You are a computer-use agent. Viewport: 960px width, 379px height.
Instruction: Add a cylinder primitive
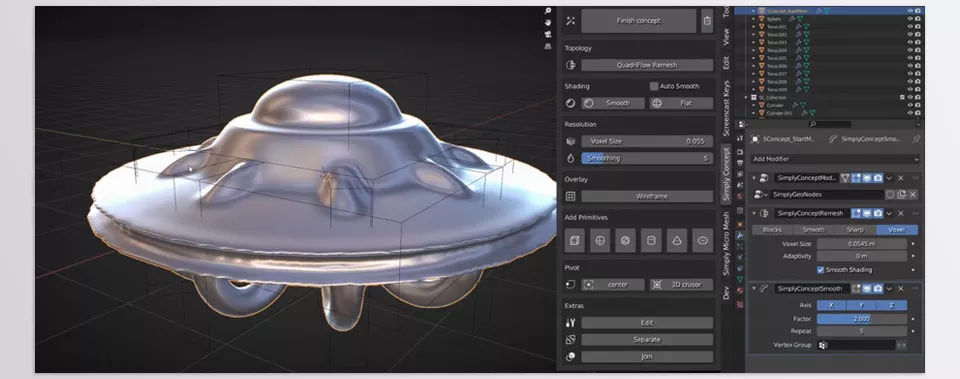pos(651,241)
